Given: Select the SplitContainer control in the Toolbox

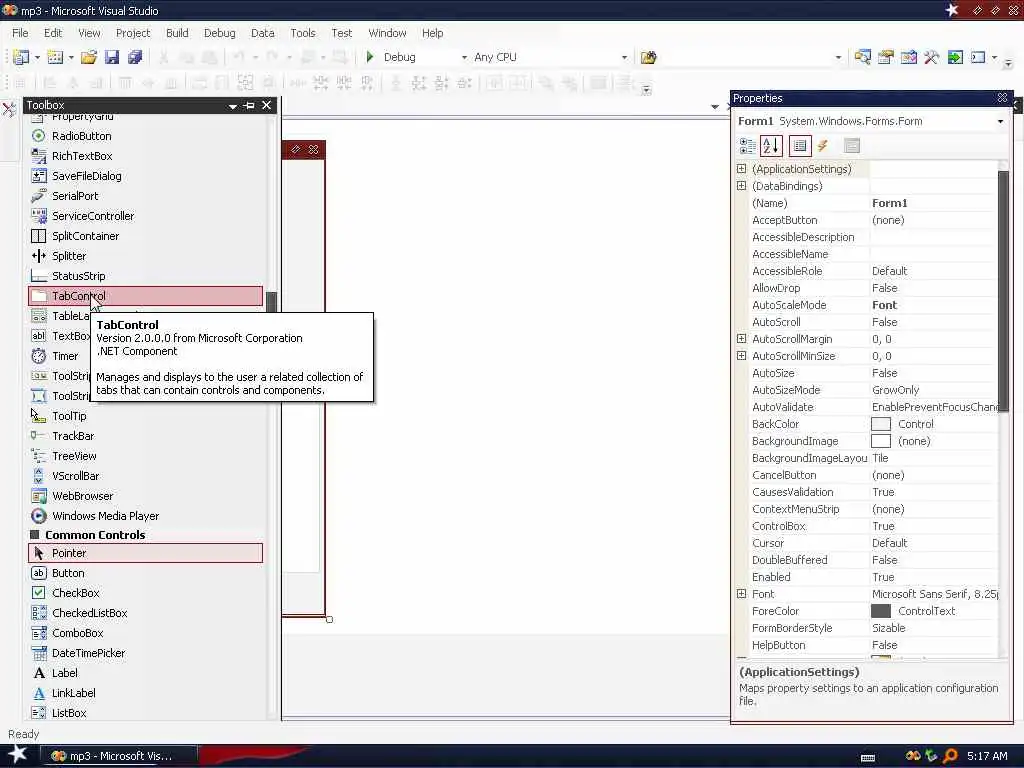Looking at the screenshot, I should tap(145, 236).
